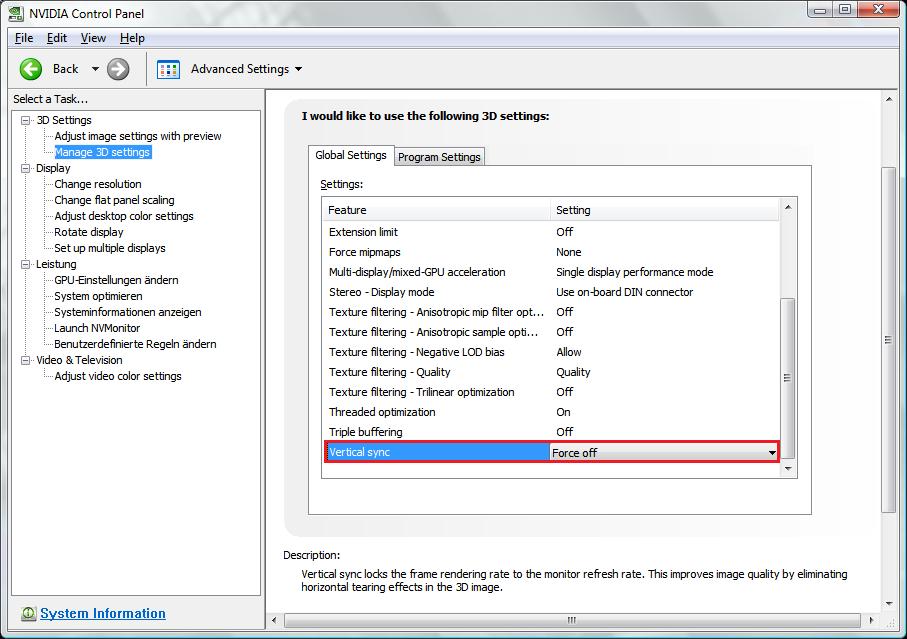
Task: Collapse the Leistung tree node
Action: 25,264
